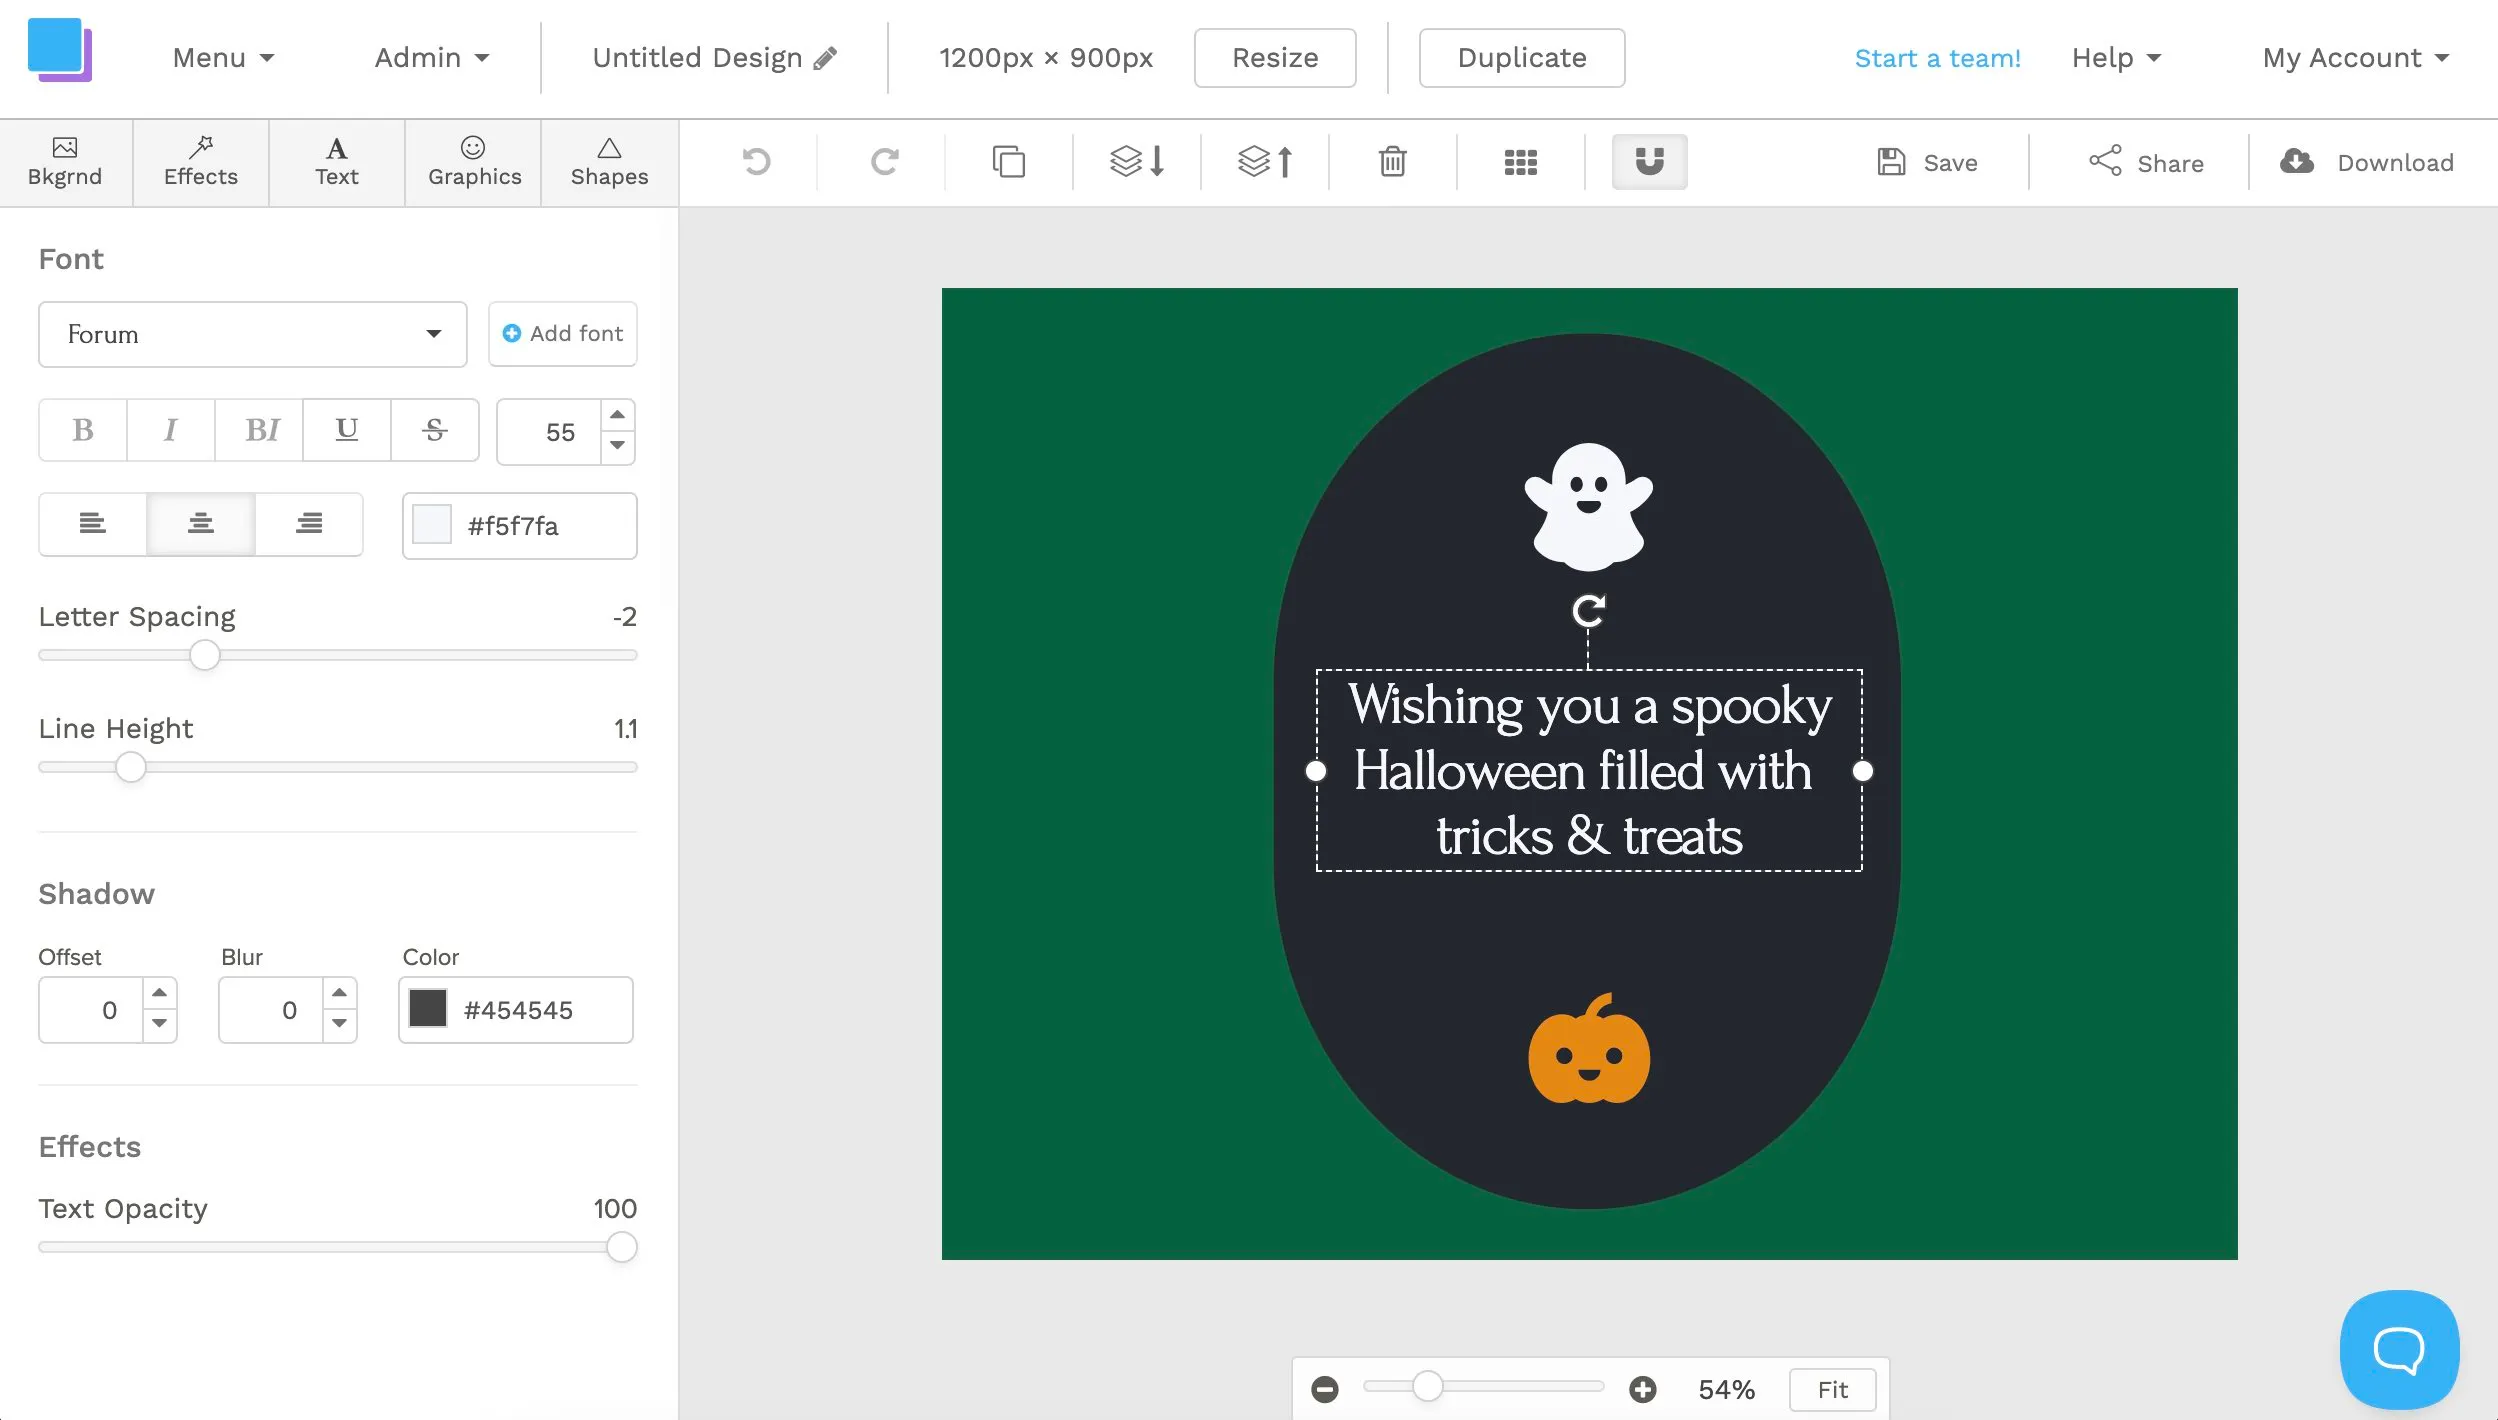This screenshot has width=2498, height=1420.
Task: Click the Fit zoom button
Action: [x=1832, y=1389]
